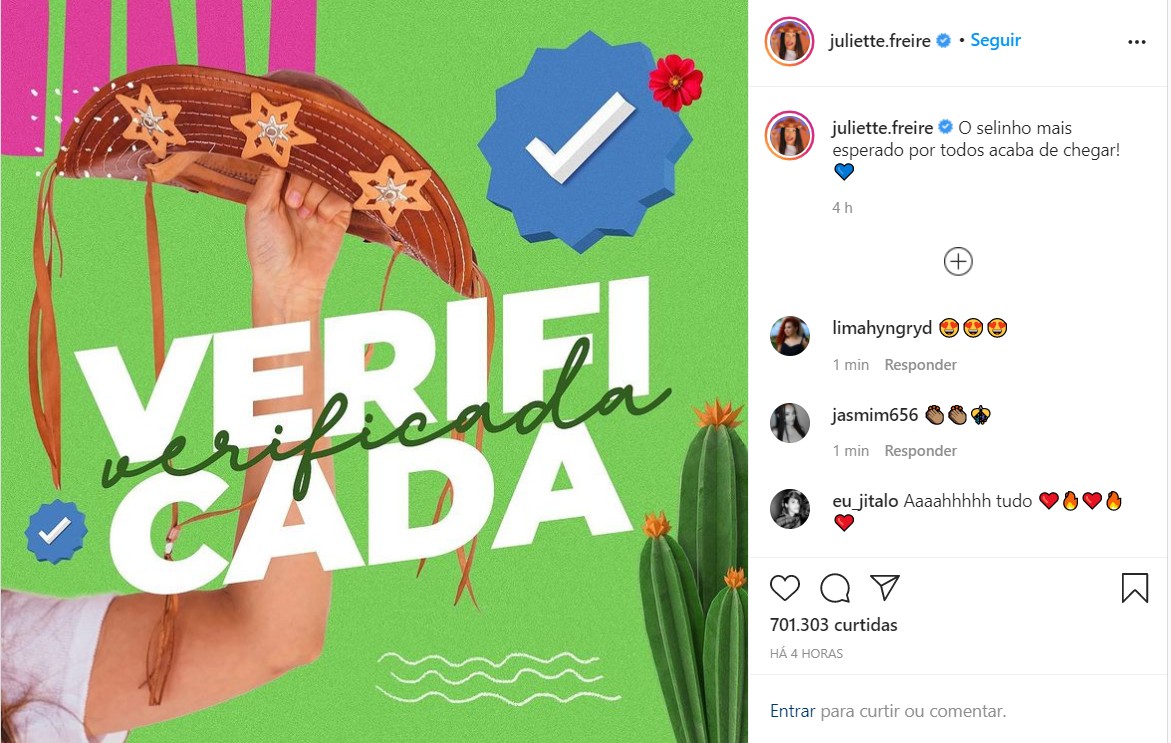The width and height of the screenshot is (1171, 743).
Task: Open juliette.freire header profile picture
Action: click(789, 41)
